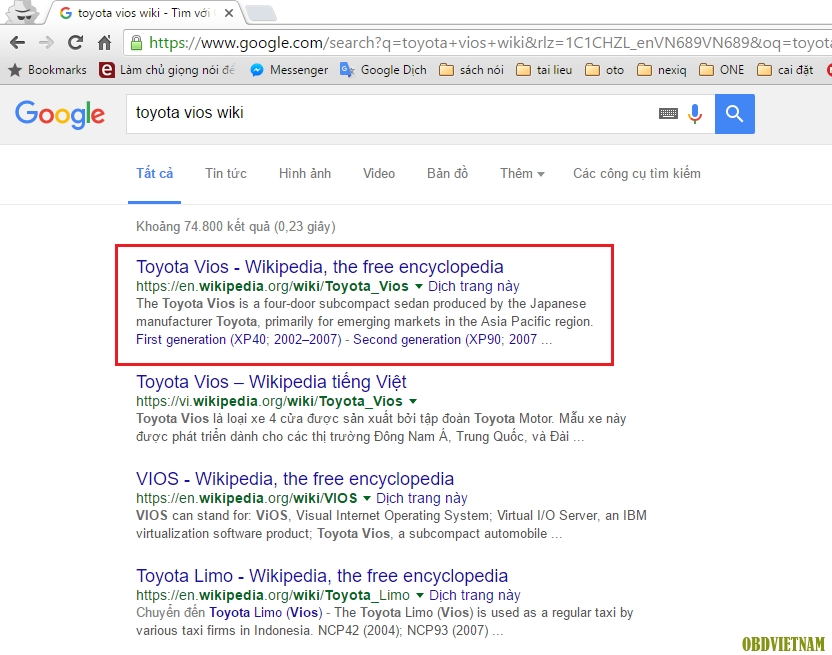The height and width of the screenshot is (655, 832).
Task: Click the Google logo
Action: (x=60, y=114)
